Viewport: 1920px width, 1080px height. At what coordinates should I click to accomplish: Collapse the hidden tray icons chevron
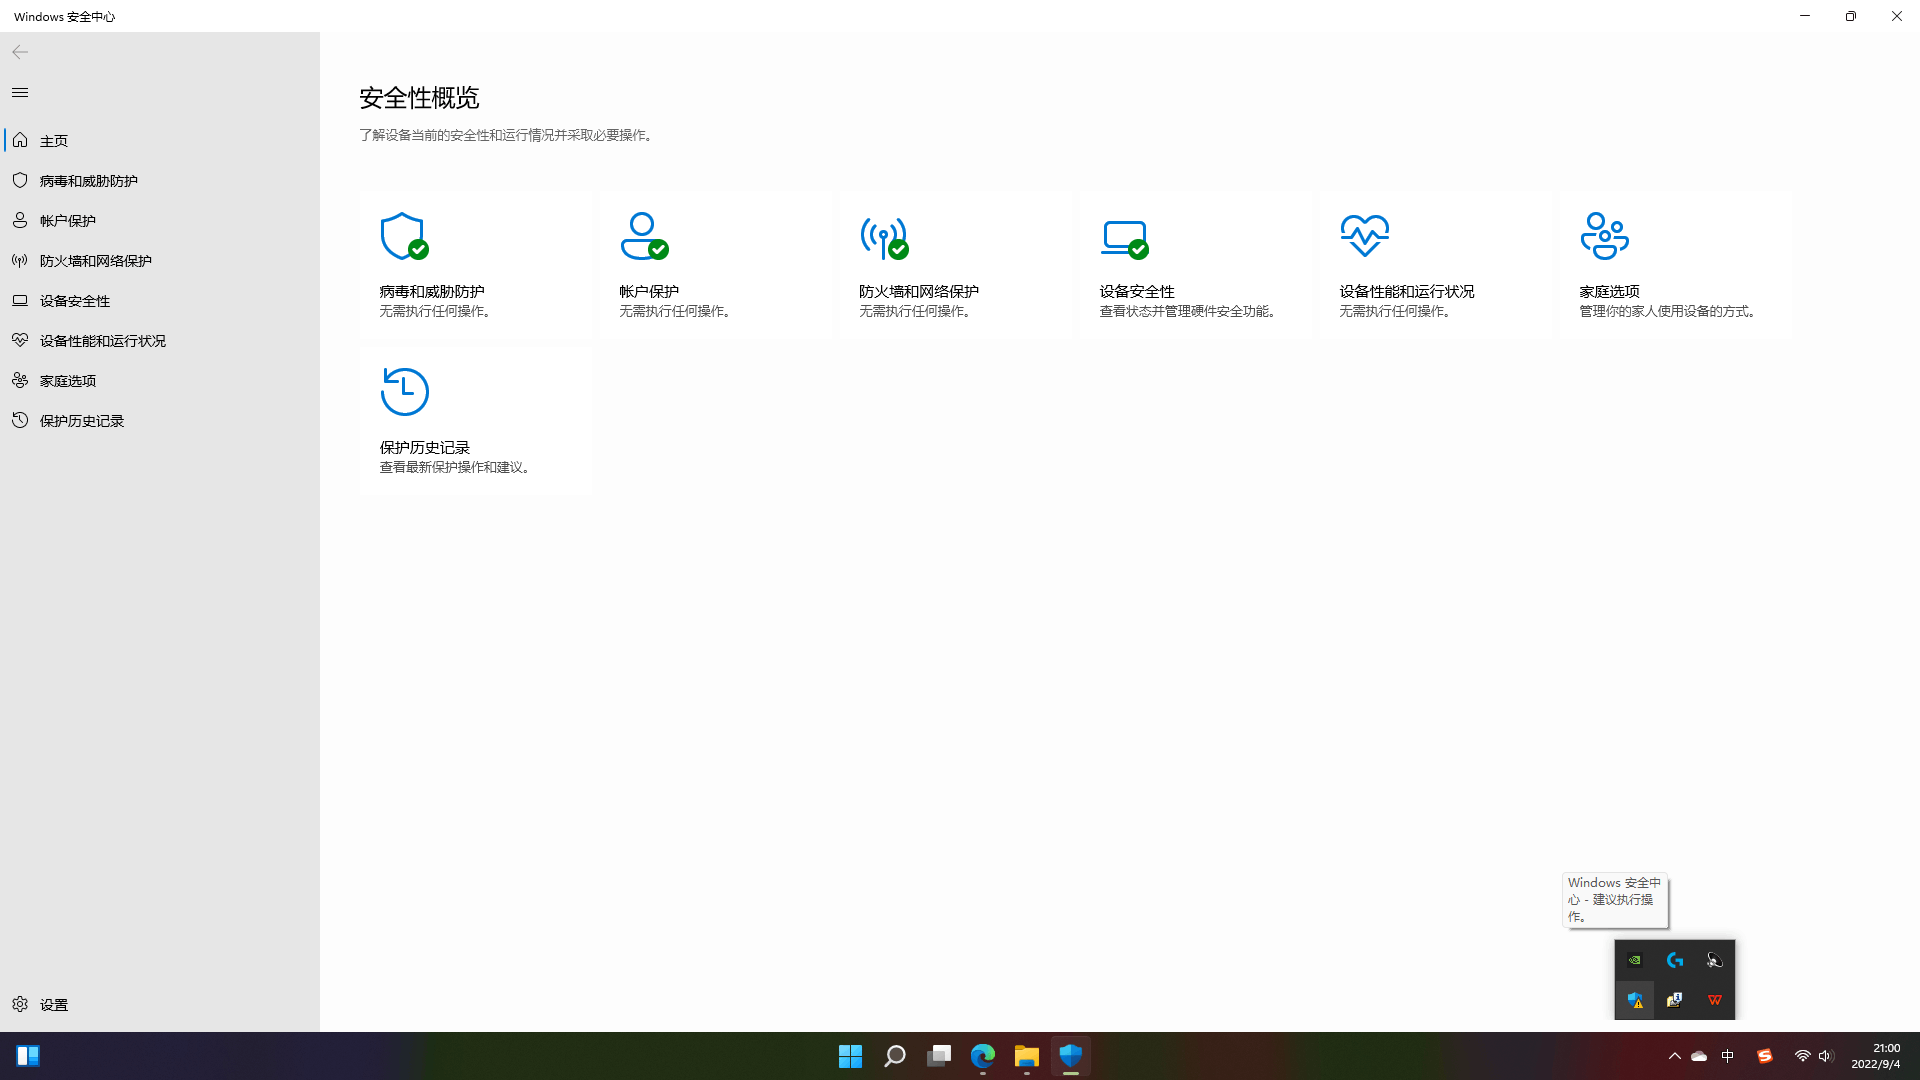(1675, 1056)
